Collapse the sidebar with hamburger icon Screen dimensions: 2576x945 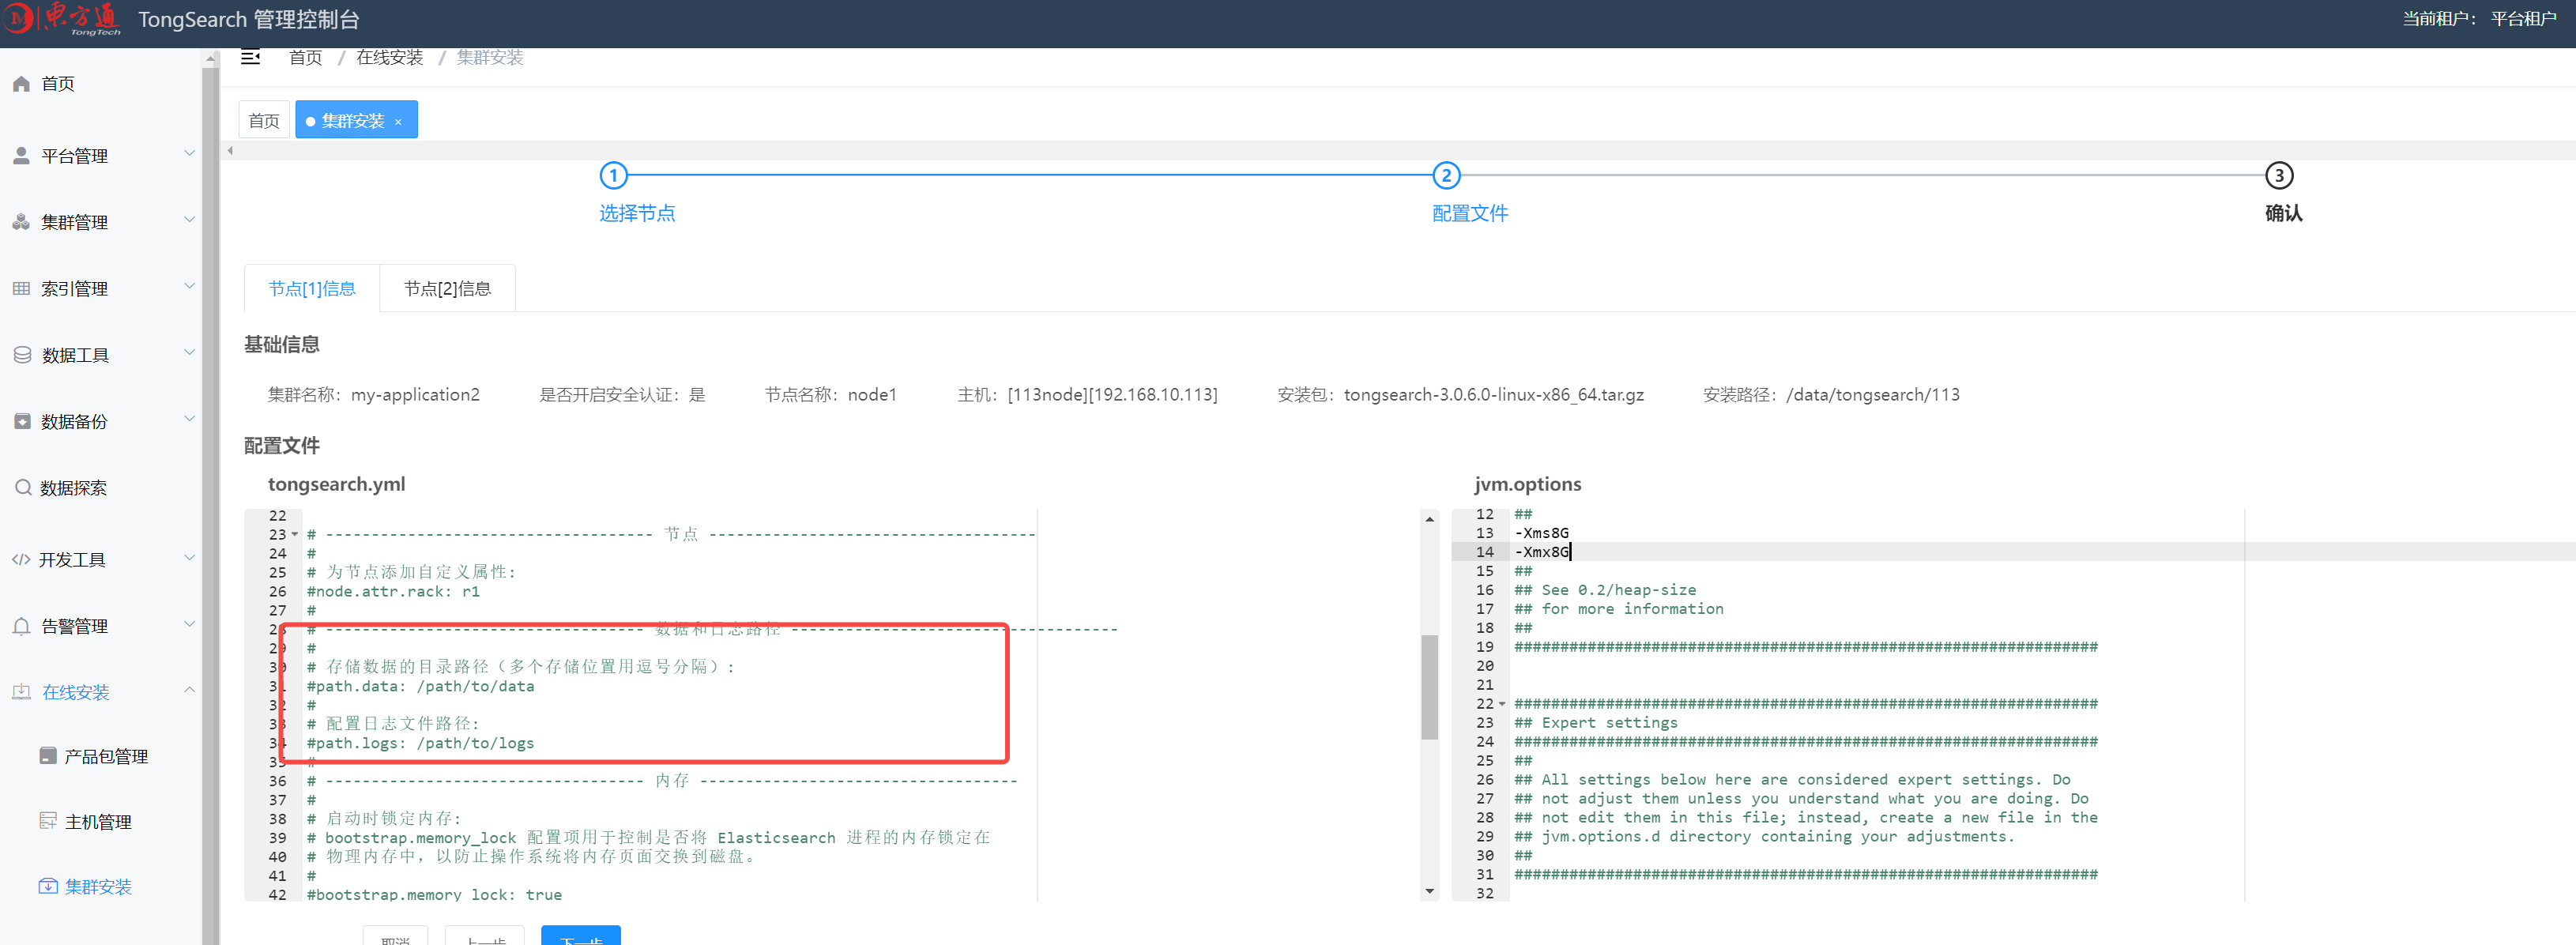(250, 57)
